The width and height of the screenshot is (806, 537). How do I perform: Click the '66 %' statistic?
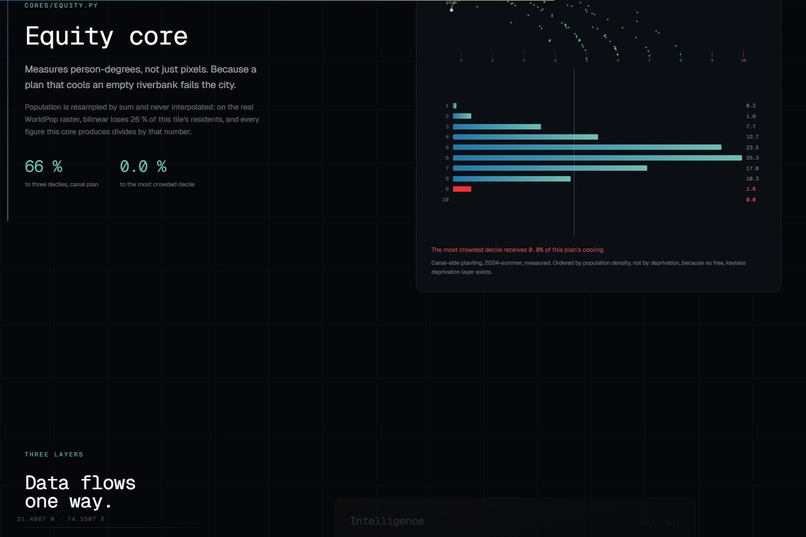point(44,166)
